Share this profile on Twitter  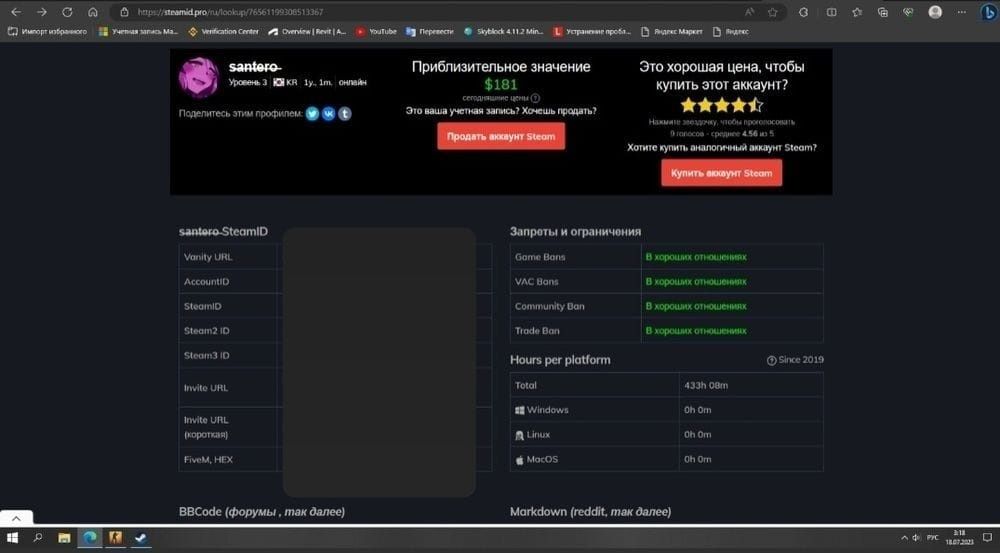(312, 114)
